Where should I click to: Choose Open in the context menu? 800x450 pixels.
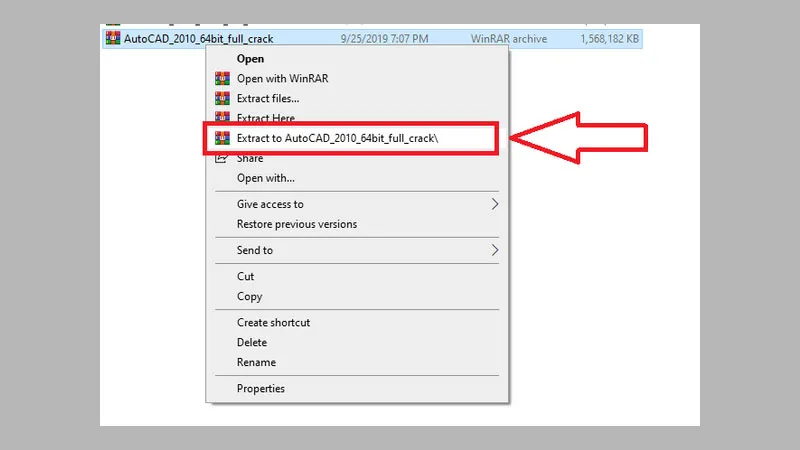(250, 59)
